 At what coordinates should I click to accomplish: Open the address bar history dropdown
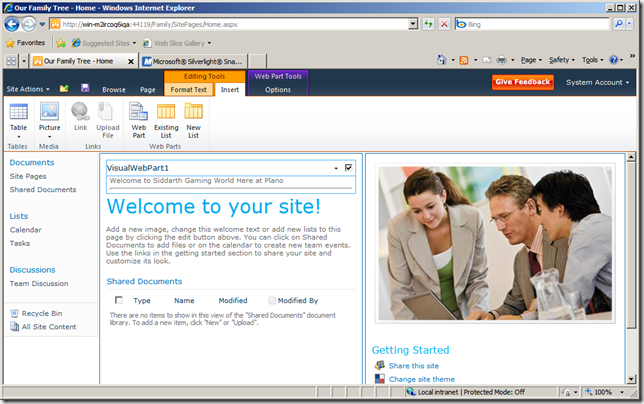[413, 24]
